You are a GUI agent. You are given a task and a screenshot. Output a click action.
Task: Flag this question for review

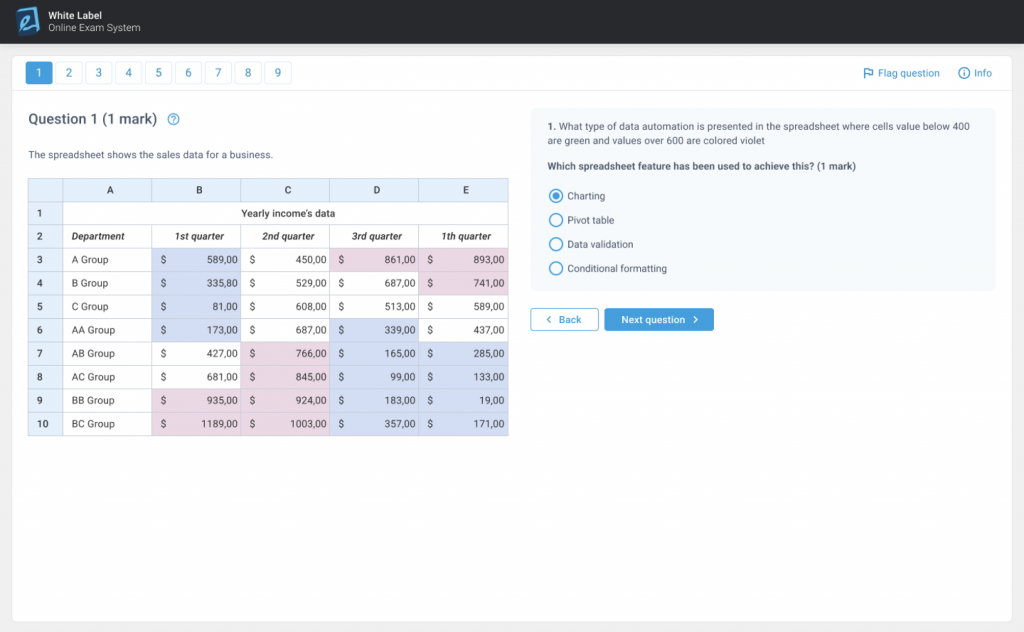pyautogui.click(x=900, y=72)
